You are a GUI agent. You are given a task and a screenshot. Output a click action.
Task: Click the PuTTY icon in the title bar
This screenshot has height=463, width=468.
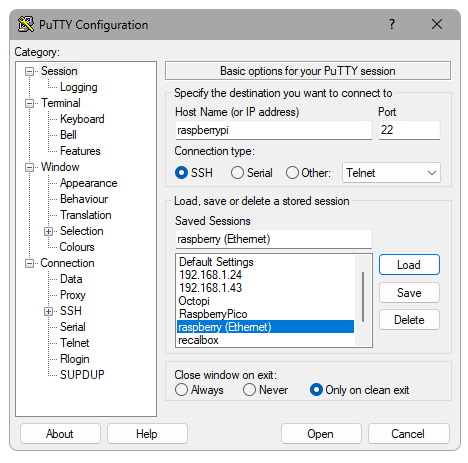[26, 24]
